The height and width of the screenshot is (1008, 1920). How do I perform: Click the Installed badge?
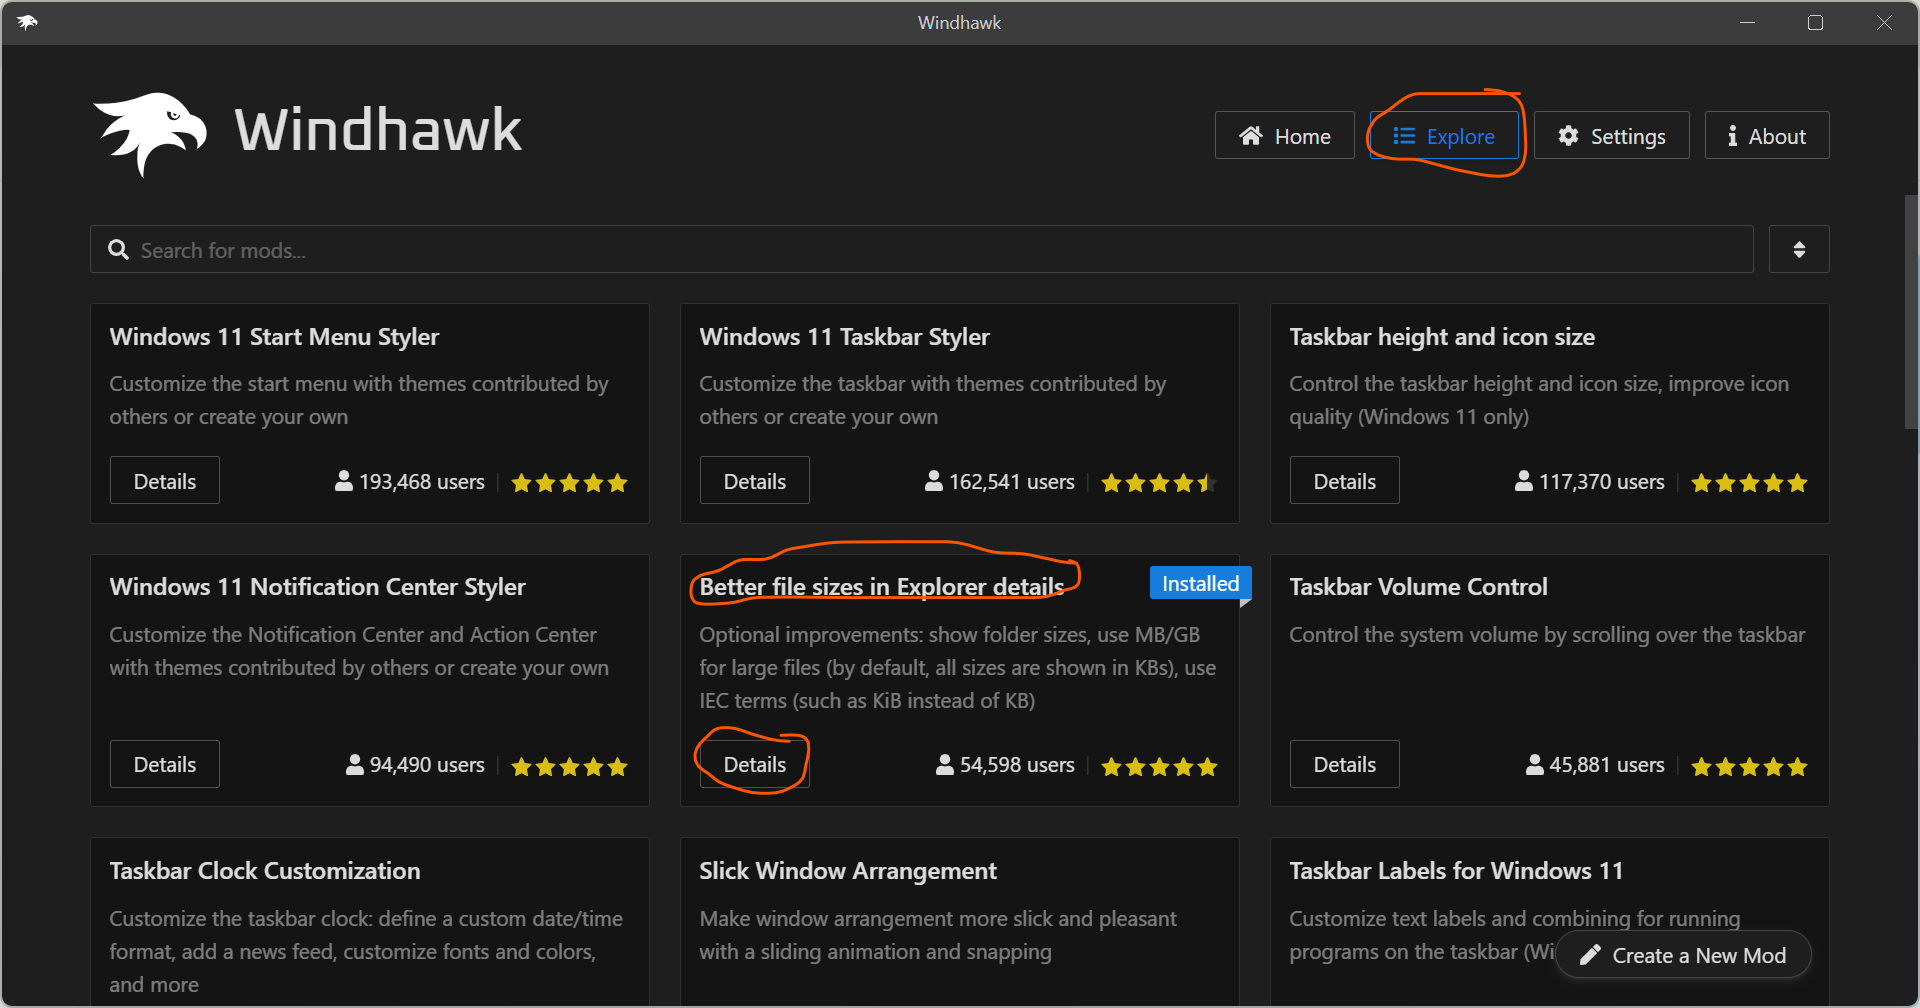[x=1200, y=583]
